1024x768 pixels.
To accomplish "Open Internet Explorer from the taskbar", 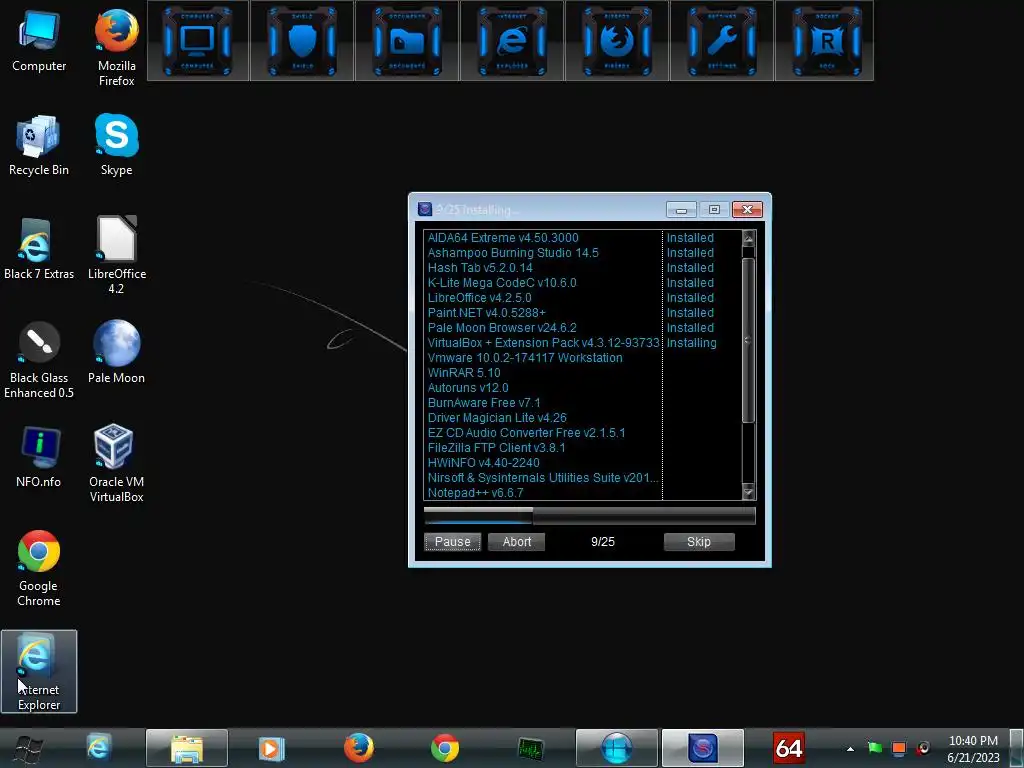I will click(x=99, y=748).
